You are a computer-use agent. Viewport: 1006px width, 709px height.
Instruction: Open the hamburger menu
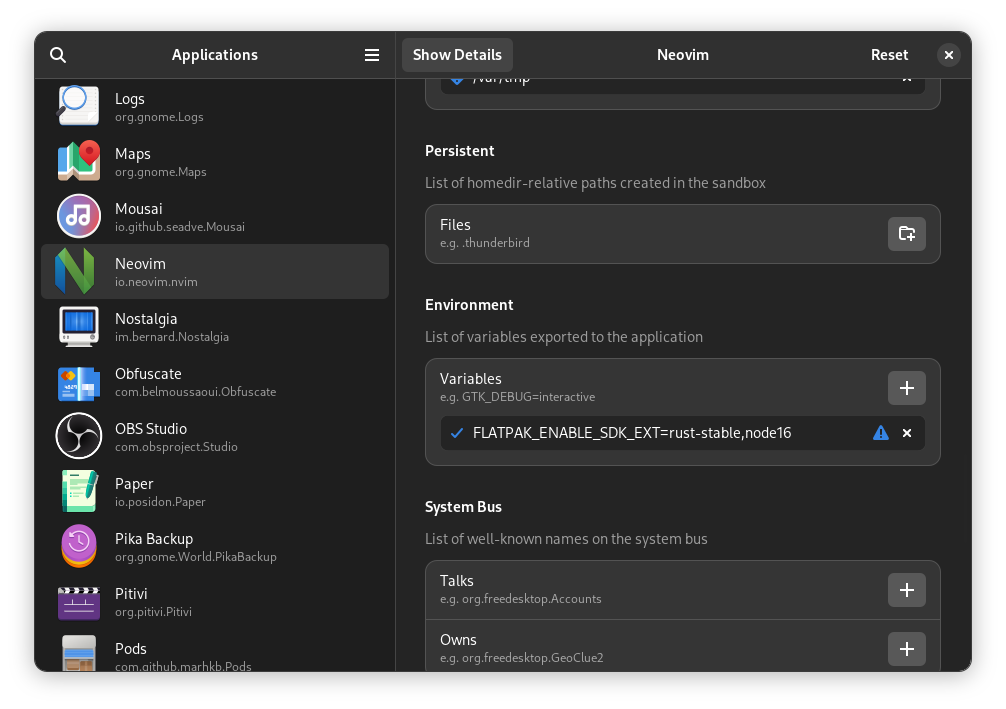(371, 55)
